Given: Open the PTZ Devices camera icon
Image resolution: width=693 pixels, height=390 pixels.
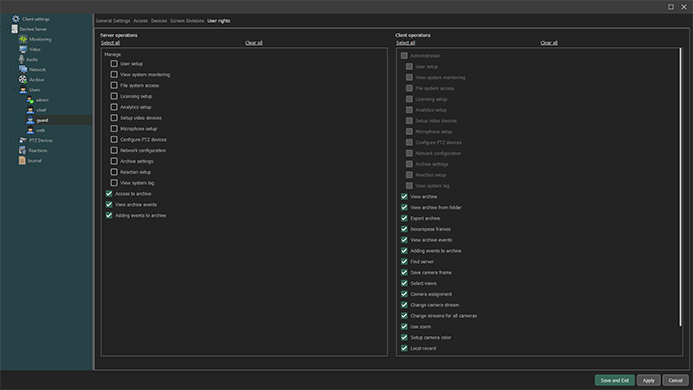Looking at the screenshot, I should click(x=23, y=140).
